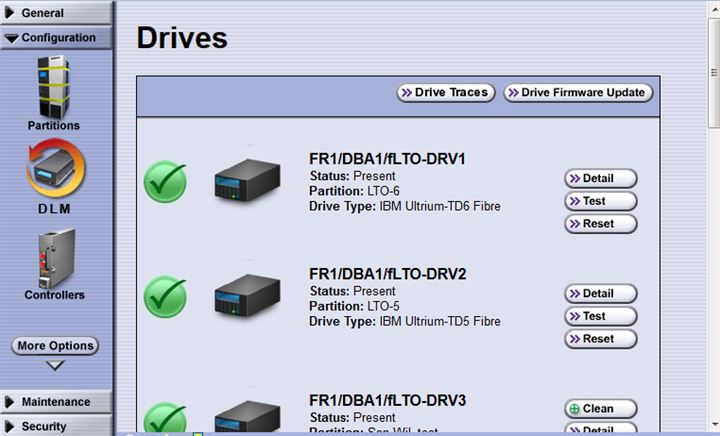
Task: Click the Partition: LTO-6 text
Action: click(354, 191)
